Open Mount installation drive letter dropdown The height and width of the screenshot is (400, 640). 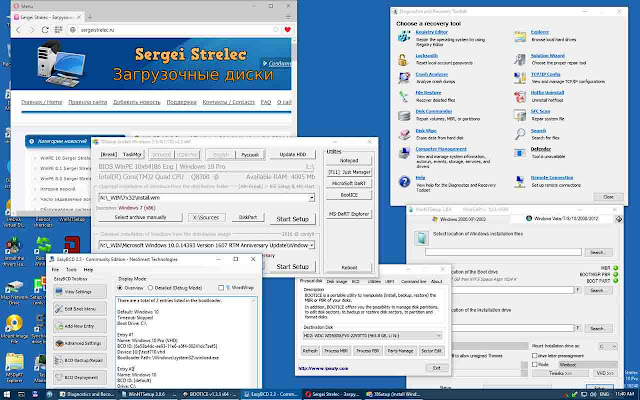click(x=613, y=347)
